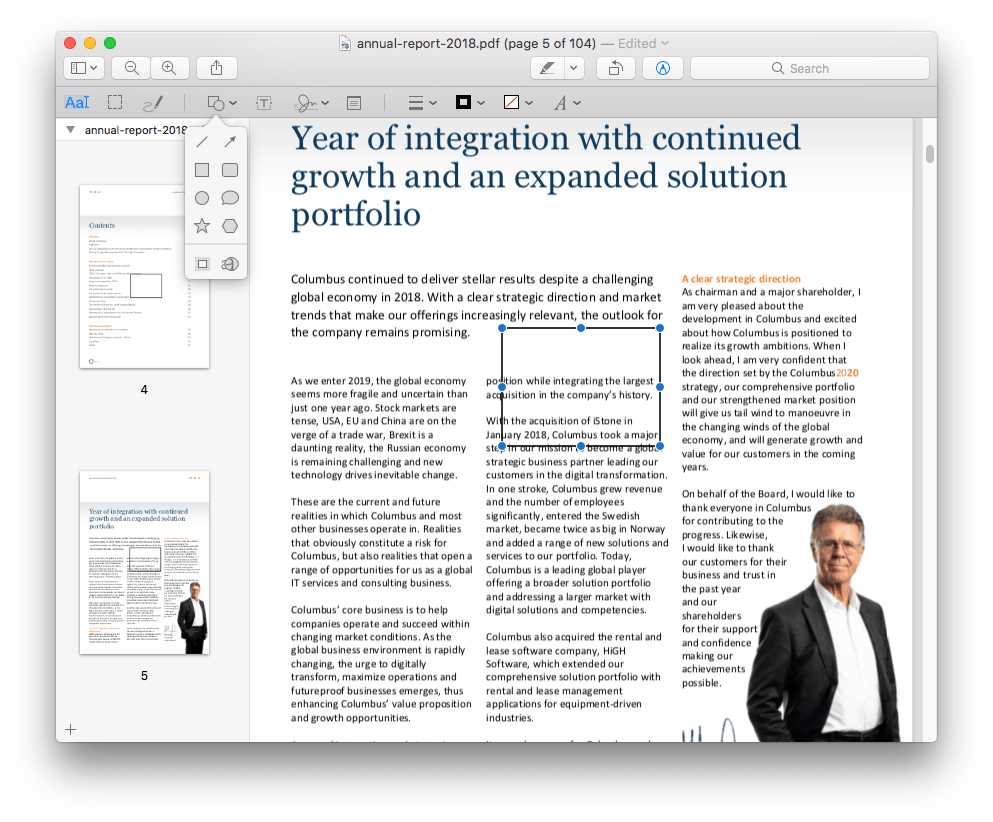Open the Text tool to insert a text box
Viewport: 993px width, 822px height.
(264, 102)
